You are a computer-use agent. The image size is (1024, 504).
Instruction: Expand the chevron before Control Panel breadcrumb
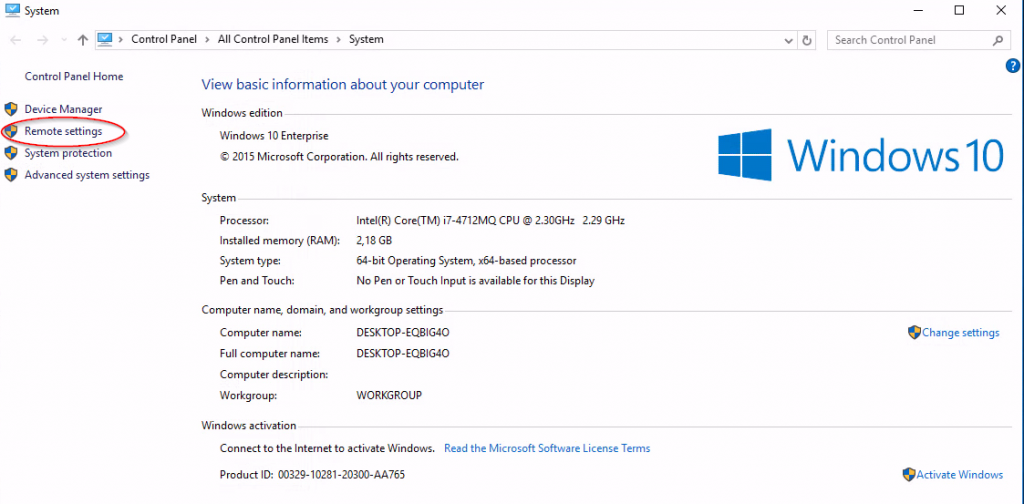121,39
